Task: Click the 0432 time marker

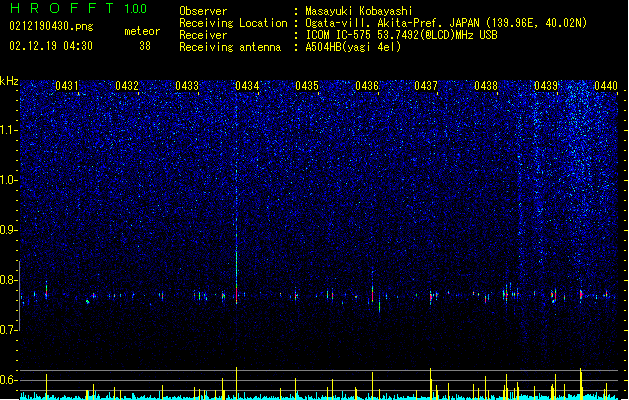Action: click(x=127, y=86)
